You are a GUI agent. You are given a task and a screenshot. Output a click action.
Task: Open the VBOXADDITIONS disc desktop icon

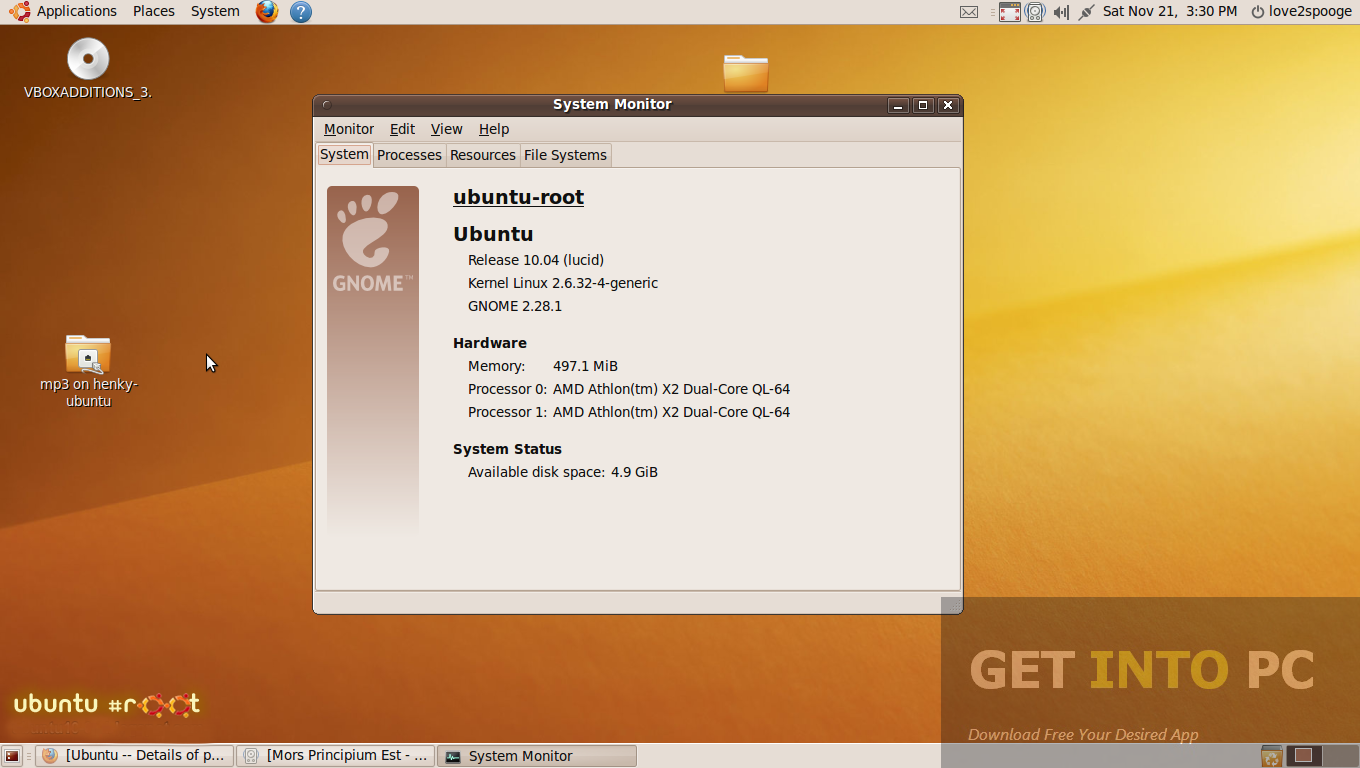click(88, 68)
